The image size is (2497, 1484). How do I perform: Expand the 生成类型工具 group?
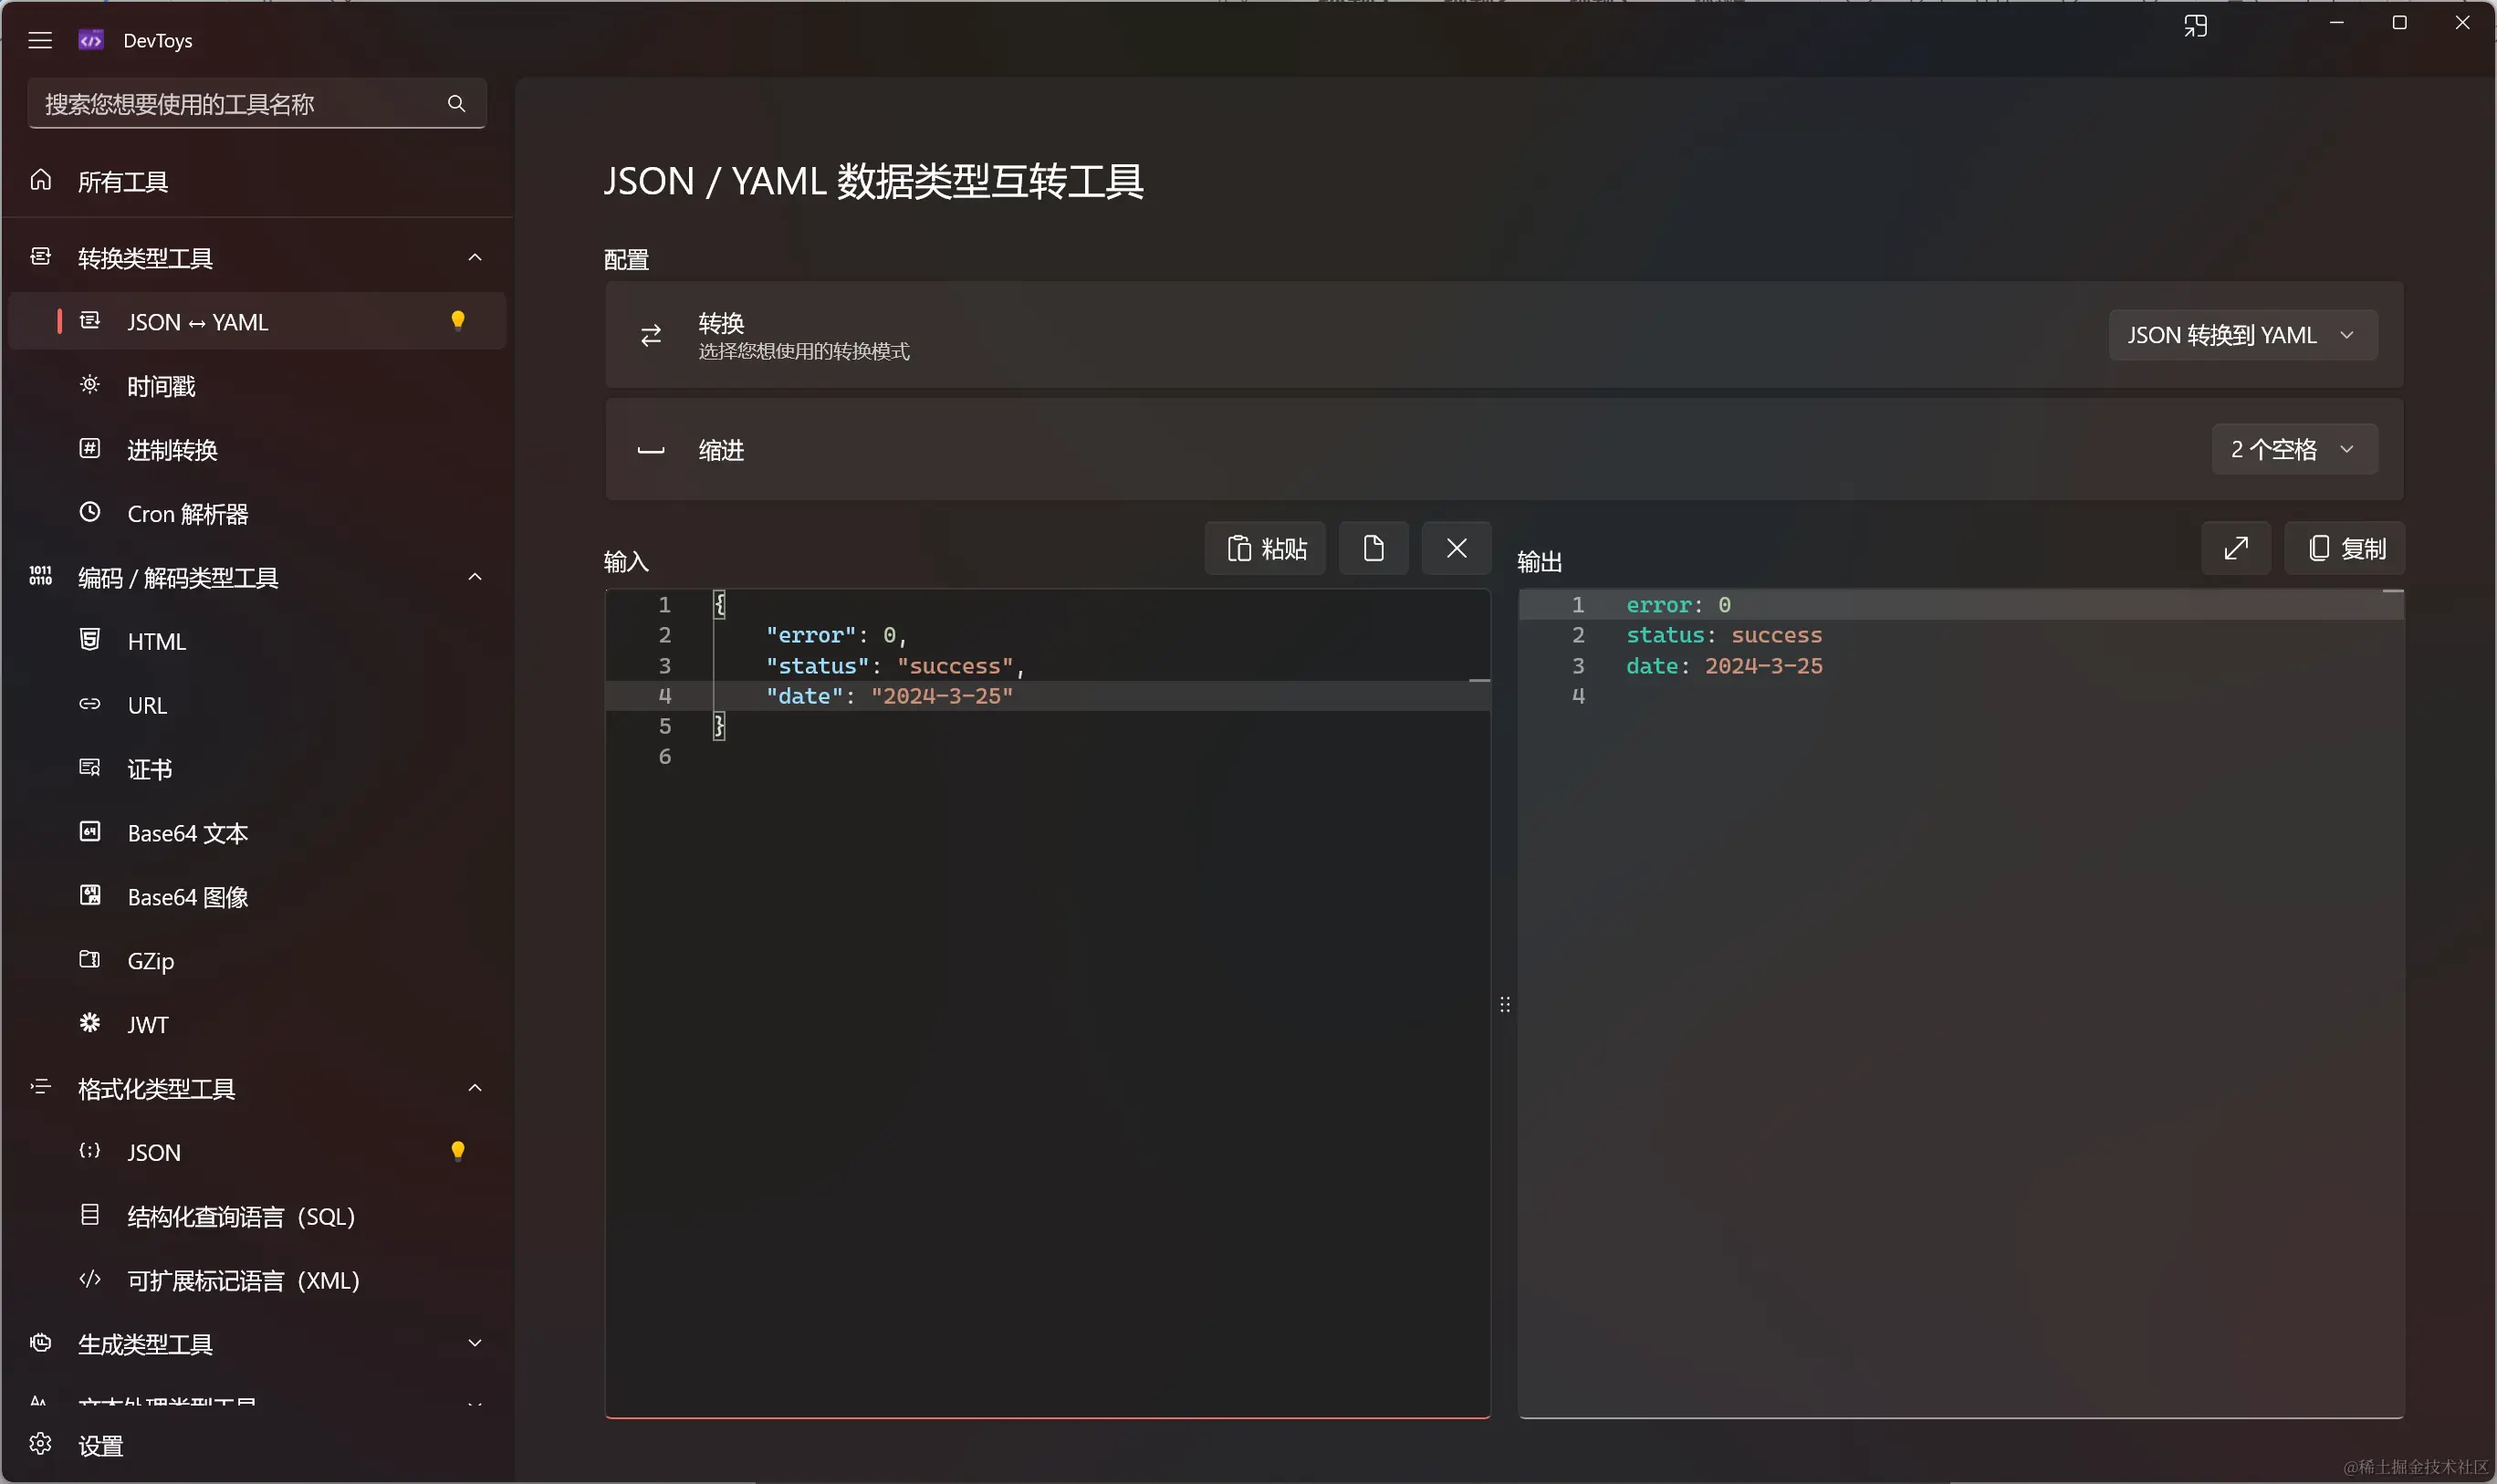tap(475, 1343)
